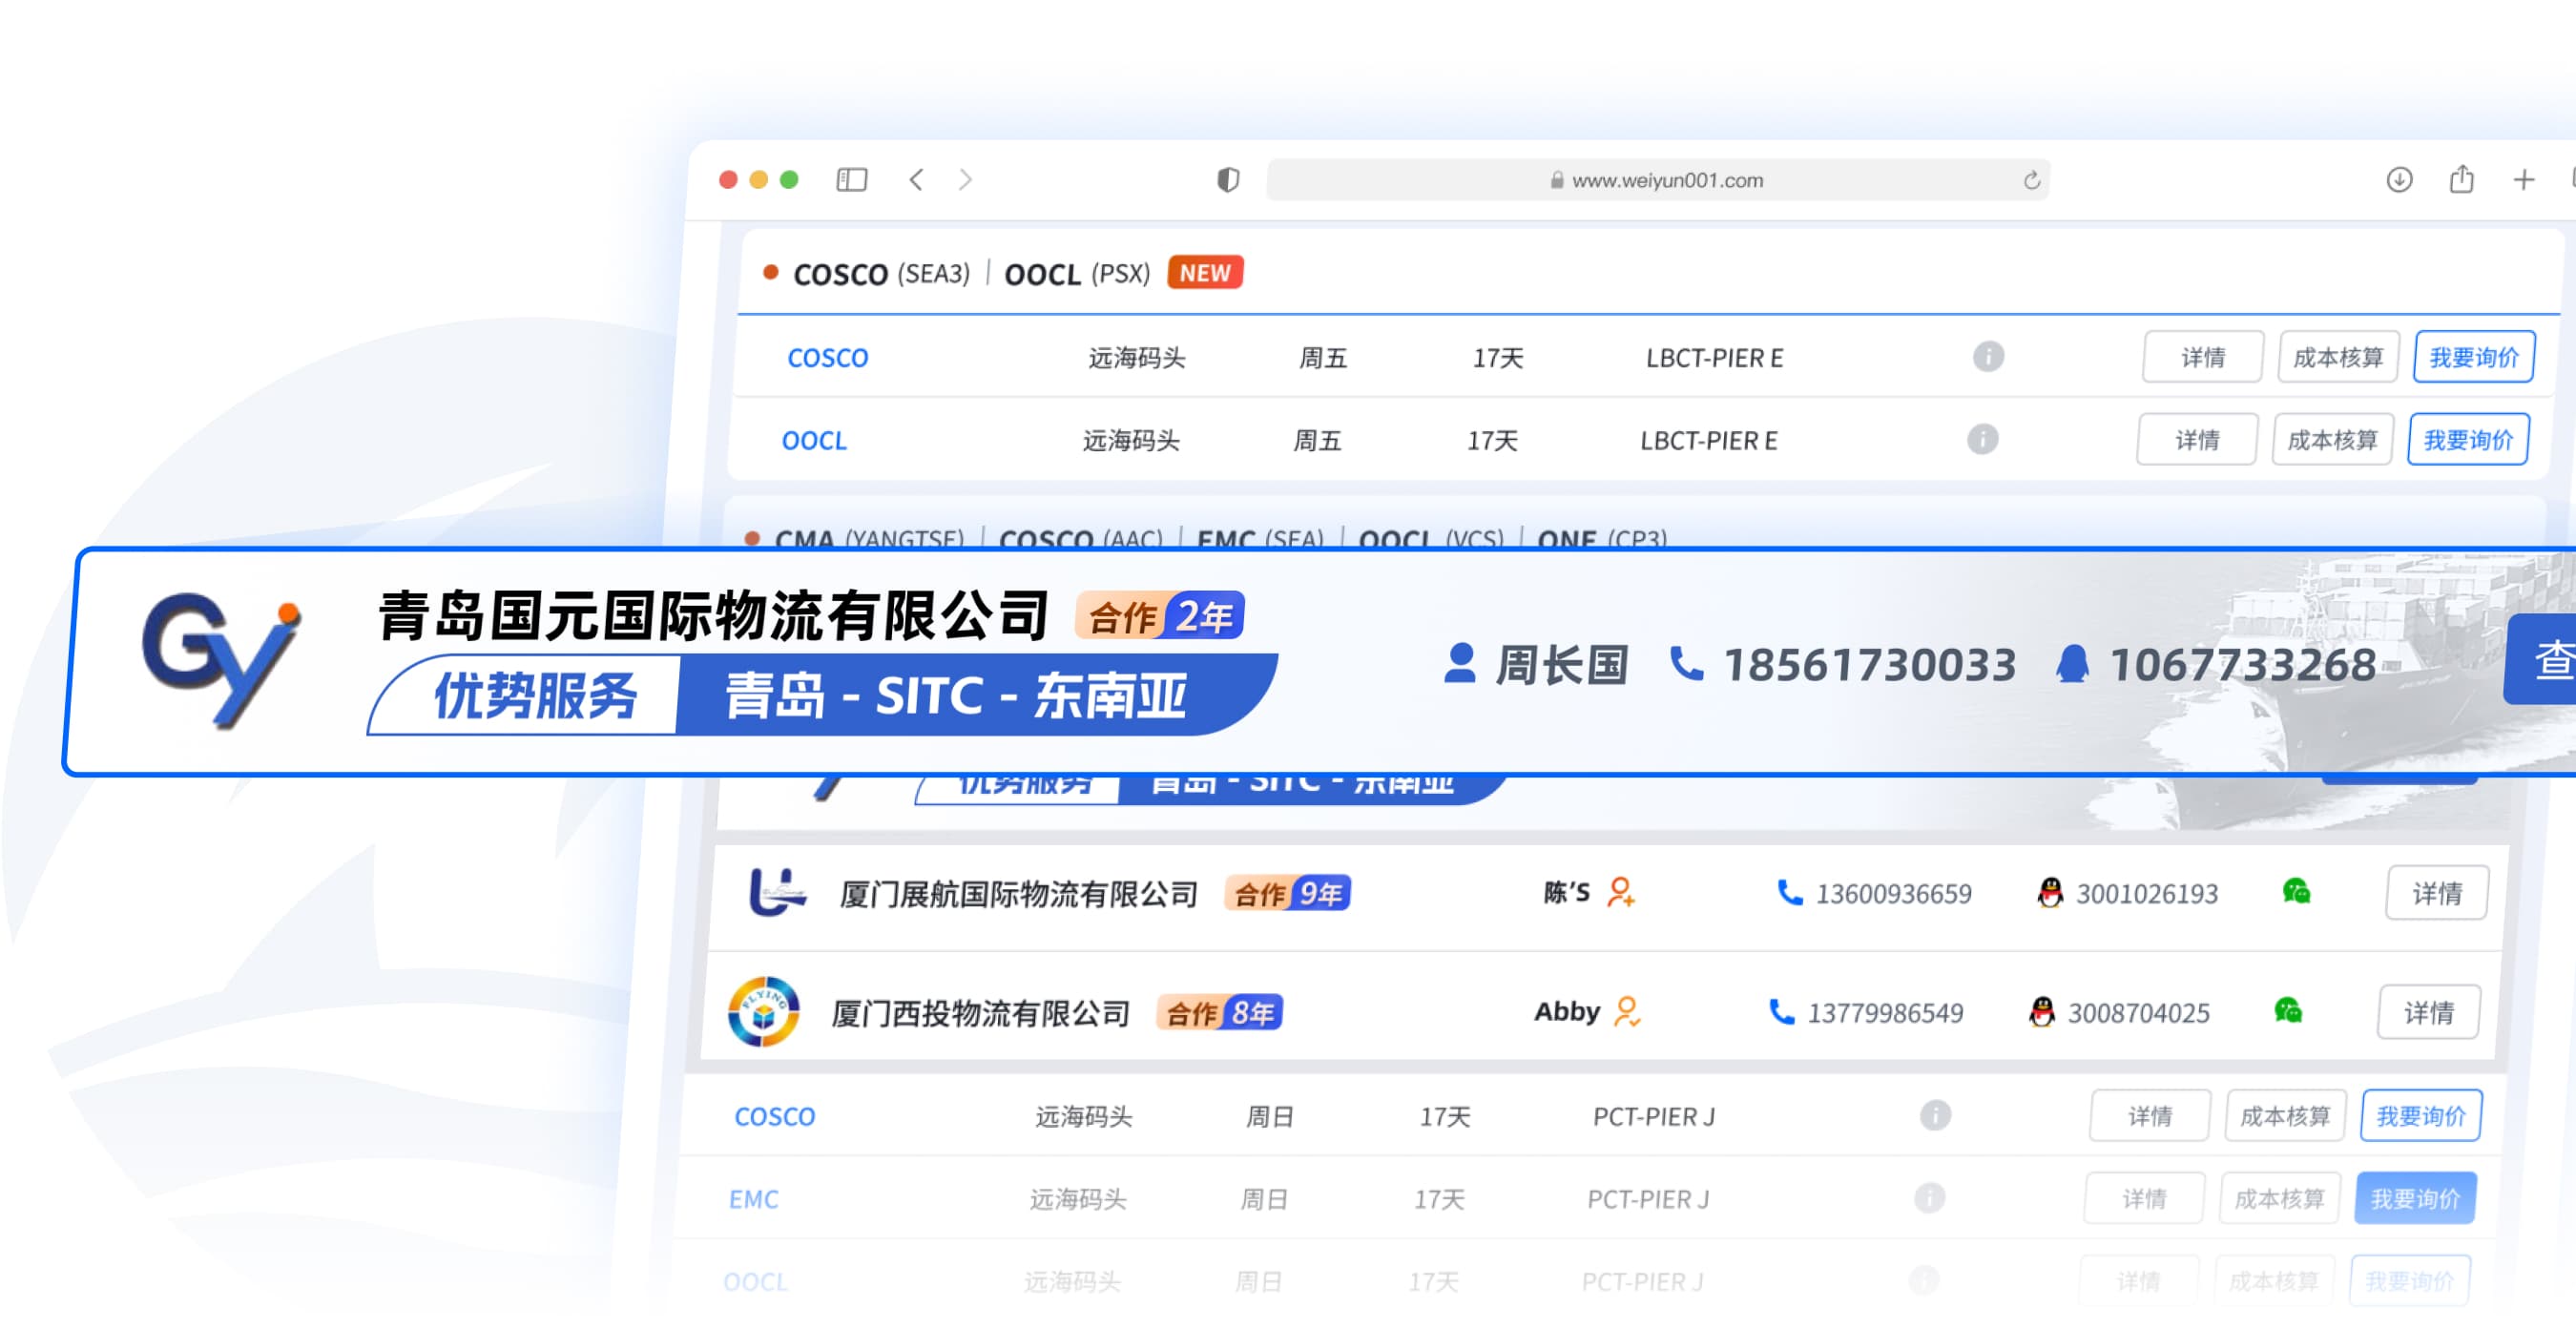Screen dimensions: 2576x1328
Task: Open 成本核算 for COSCO LBCT-PIER E row
Action: pos(2338,357)
